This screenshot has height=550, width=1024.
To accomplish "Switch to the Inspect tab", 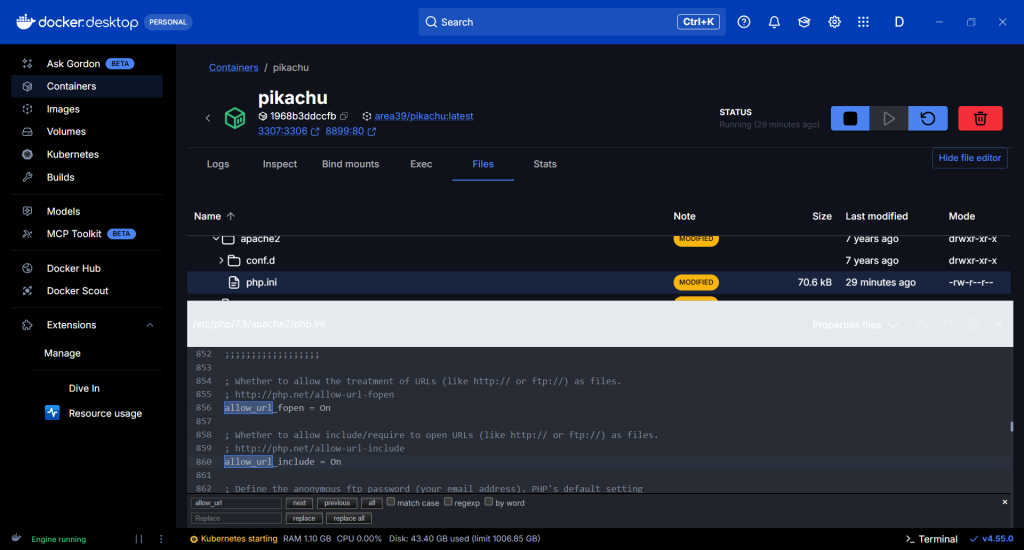I will click(x=280, y=164).
